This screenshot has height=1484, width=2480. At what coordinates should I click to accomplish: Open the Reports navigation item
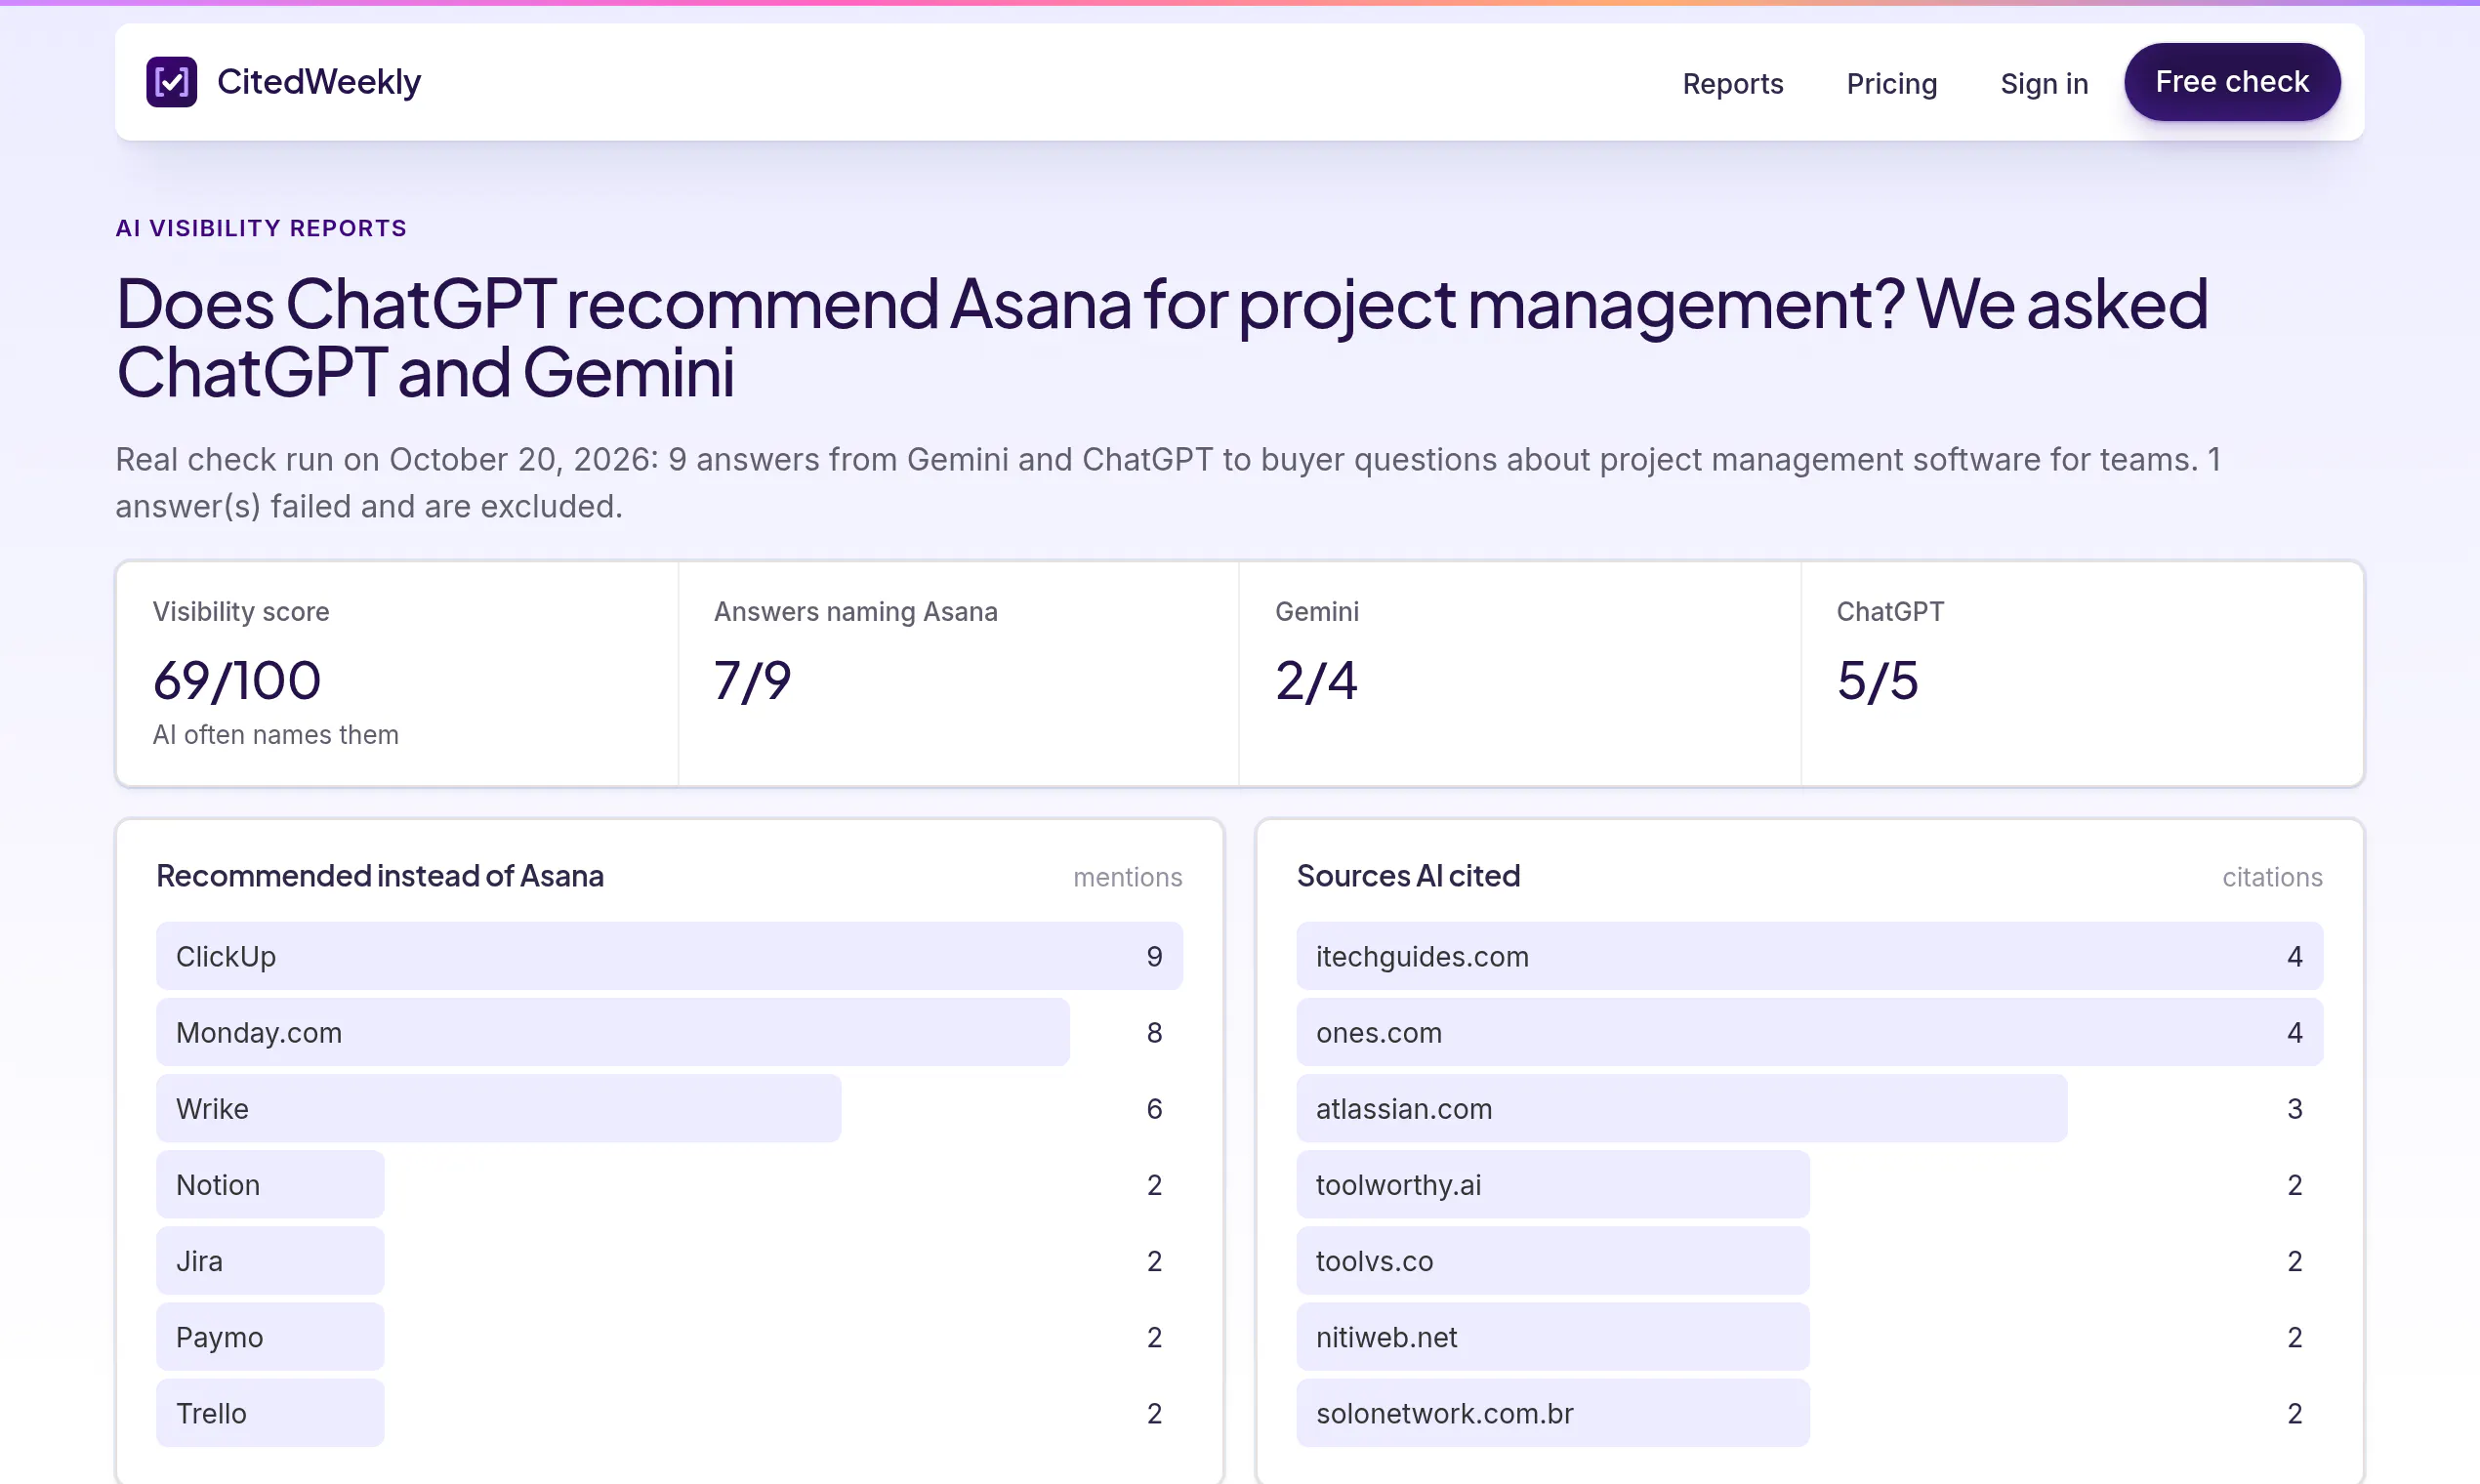pyautogui.click(x=1733, y=83)
